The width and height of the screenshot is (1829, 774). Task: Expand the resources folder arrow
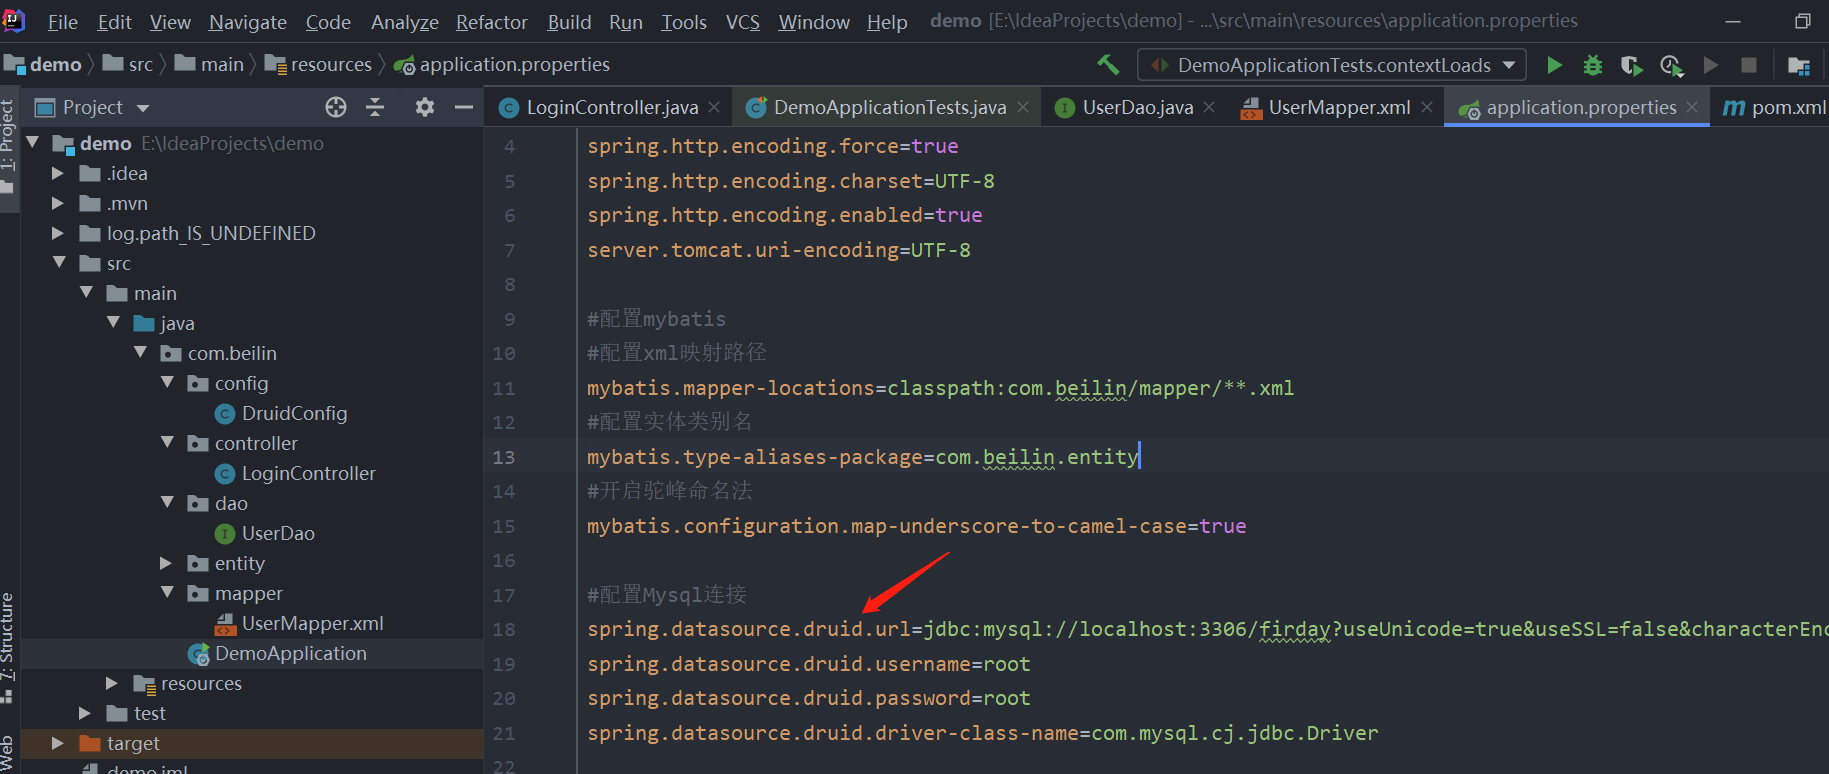[112, 683]
